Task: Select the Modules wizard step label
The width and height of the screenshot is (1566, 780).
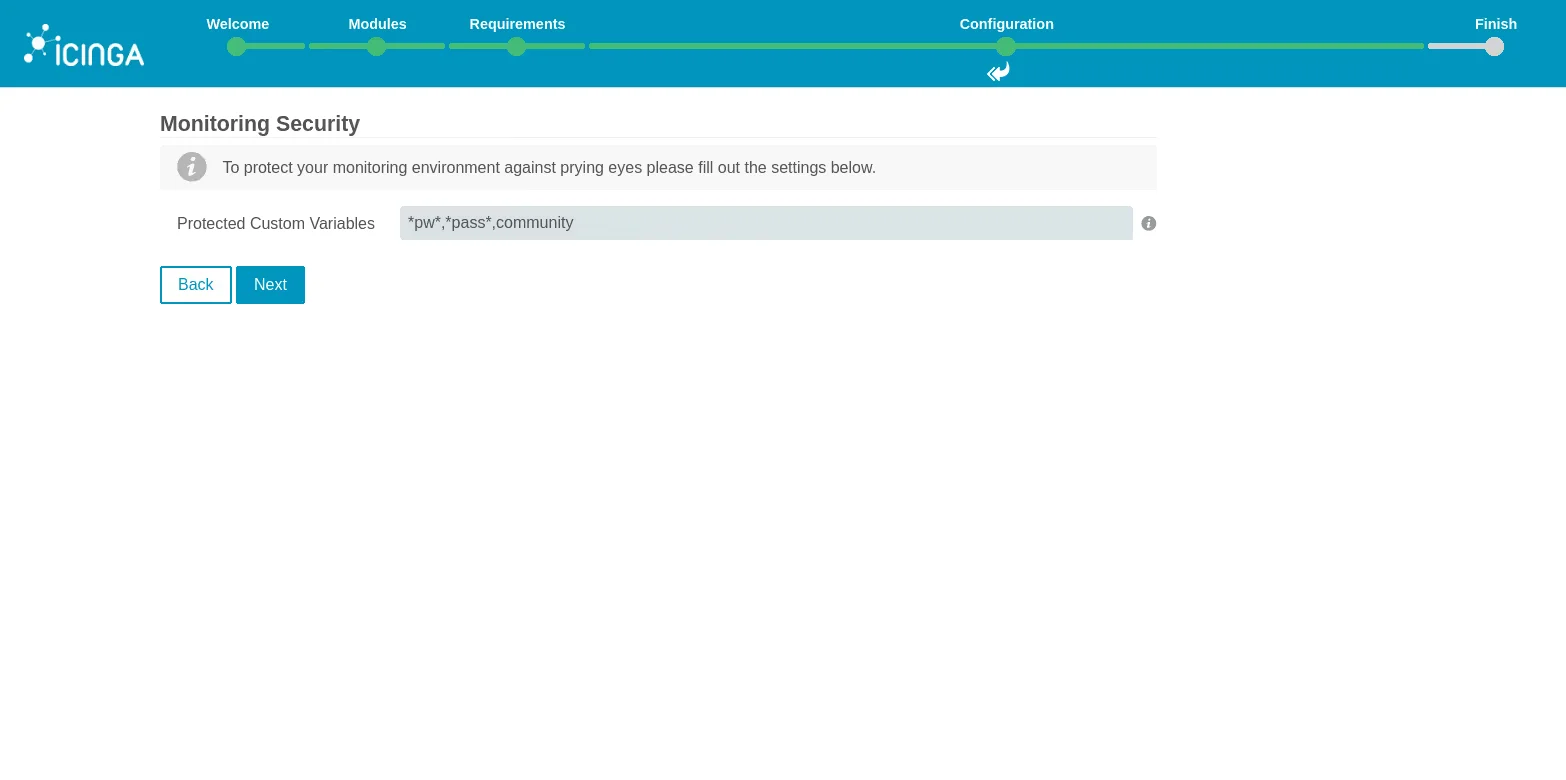Action: coord(377,24)
